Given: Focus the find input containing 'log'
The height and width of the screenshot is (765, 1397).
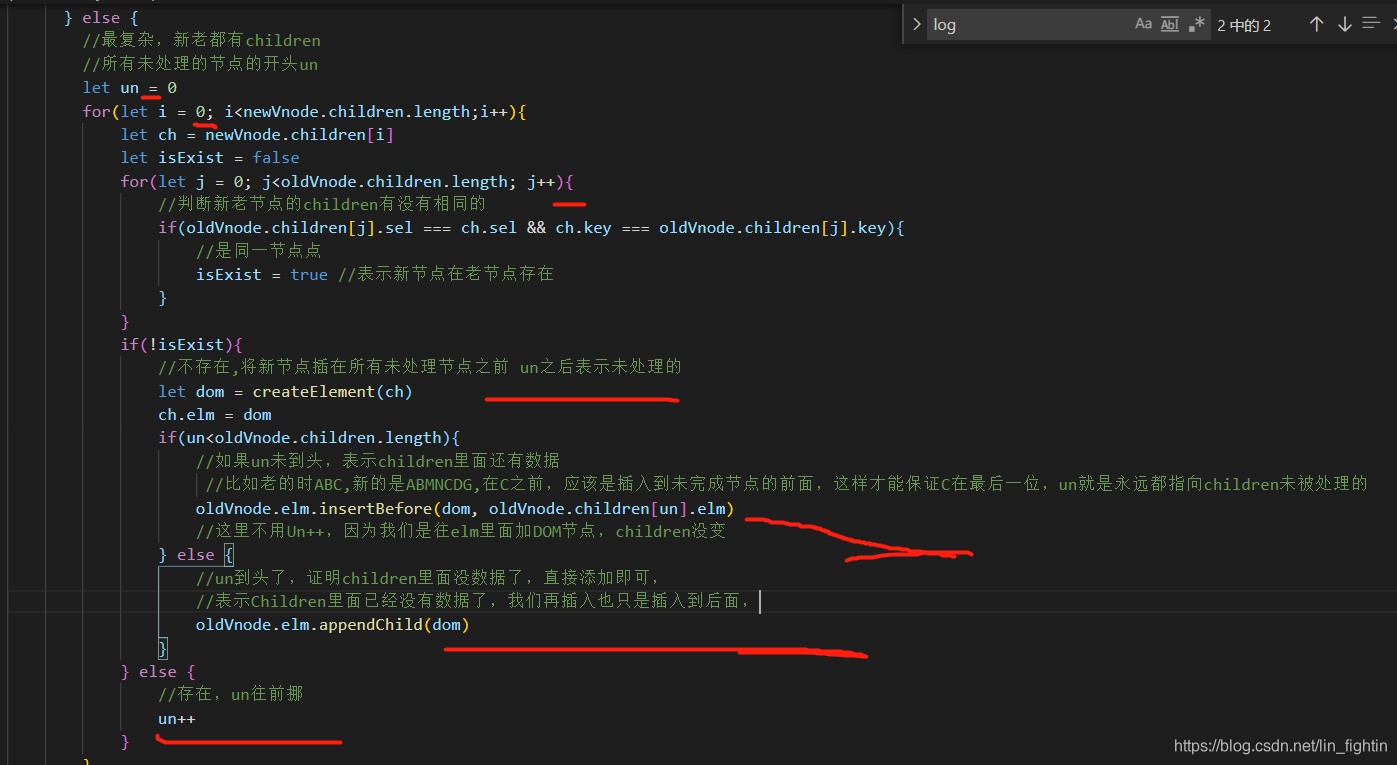Looking at the screenshot, I should (x=1027, y=25).
